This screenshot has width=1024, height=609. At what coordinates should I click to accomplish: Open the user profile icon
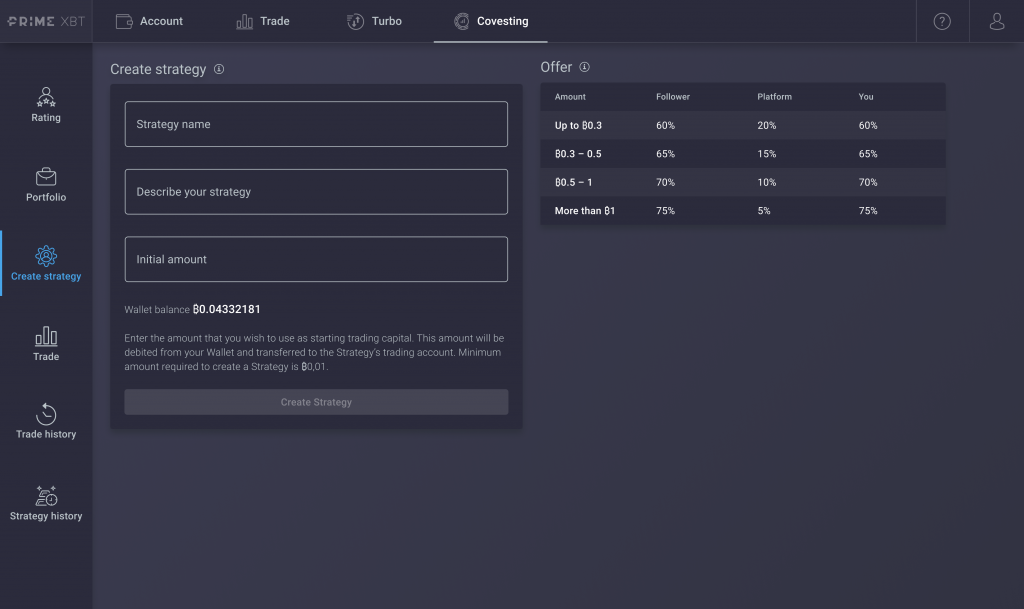[996, 20]
